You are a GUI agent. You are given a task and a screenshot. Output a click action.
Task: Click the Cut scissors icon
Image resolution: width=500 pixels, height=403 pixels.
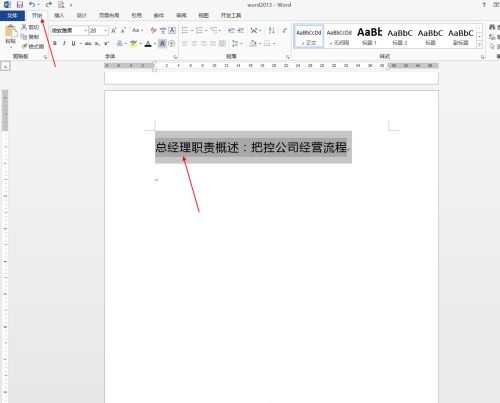[24, 27]
